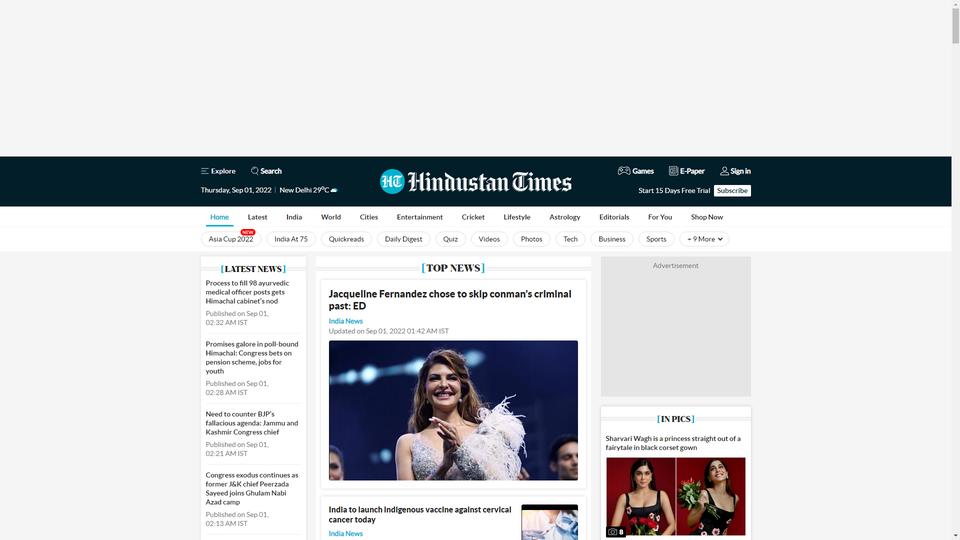This screenshot has height=540, width=960.
Task: Open the Latest tab
Action: coord(257,217)
